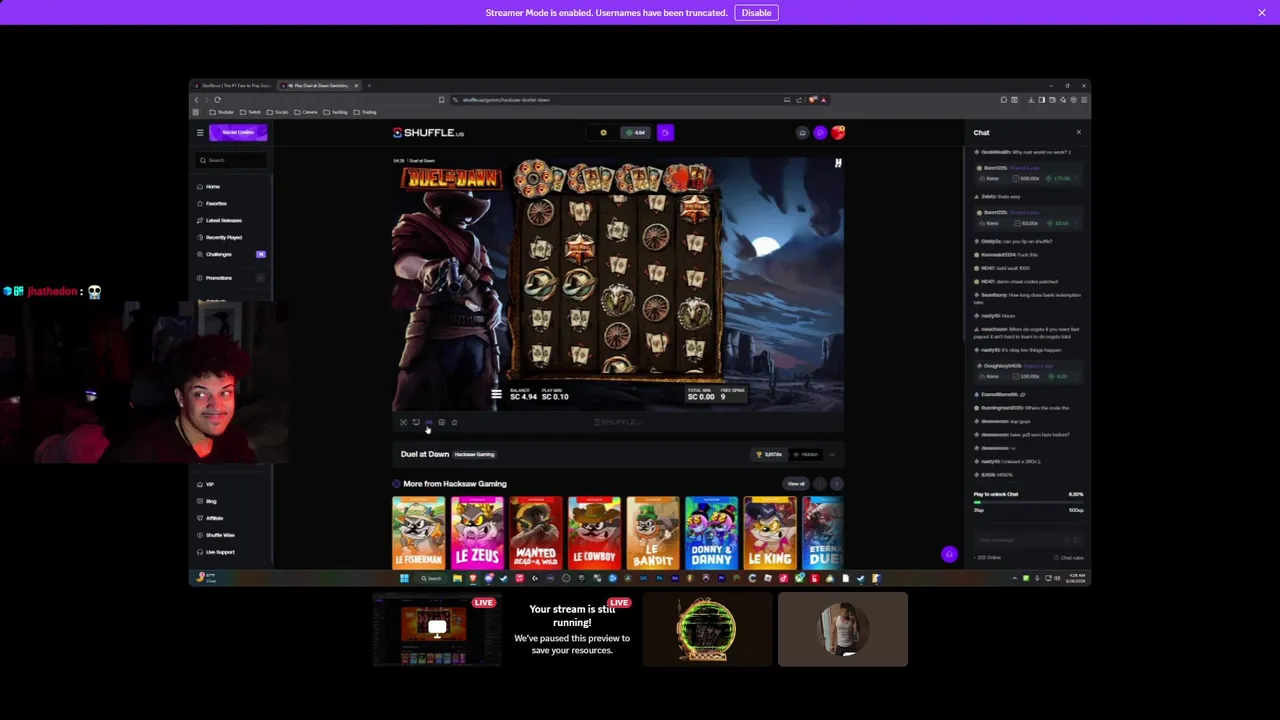Click the purple support headset bubble
The height and width of the screenshot is (720, 1280).
click(949, 554)
